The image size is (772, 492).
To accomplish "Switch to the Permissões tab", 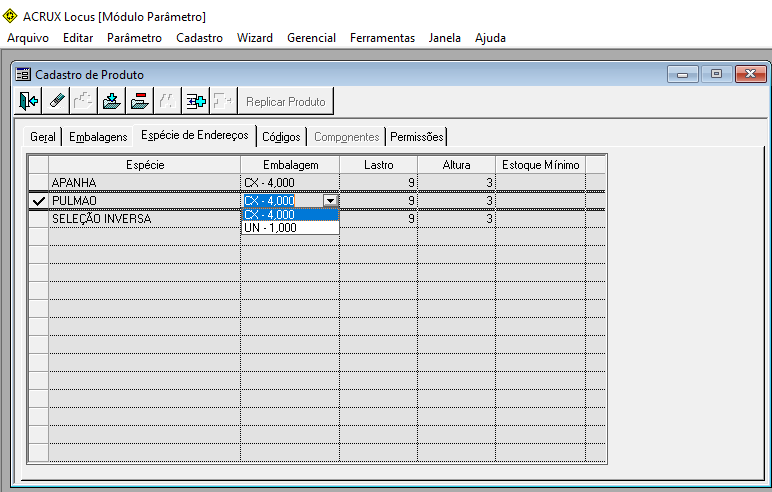I will coord(417,136).
